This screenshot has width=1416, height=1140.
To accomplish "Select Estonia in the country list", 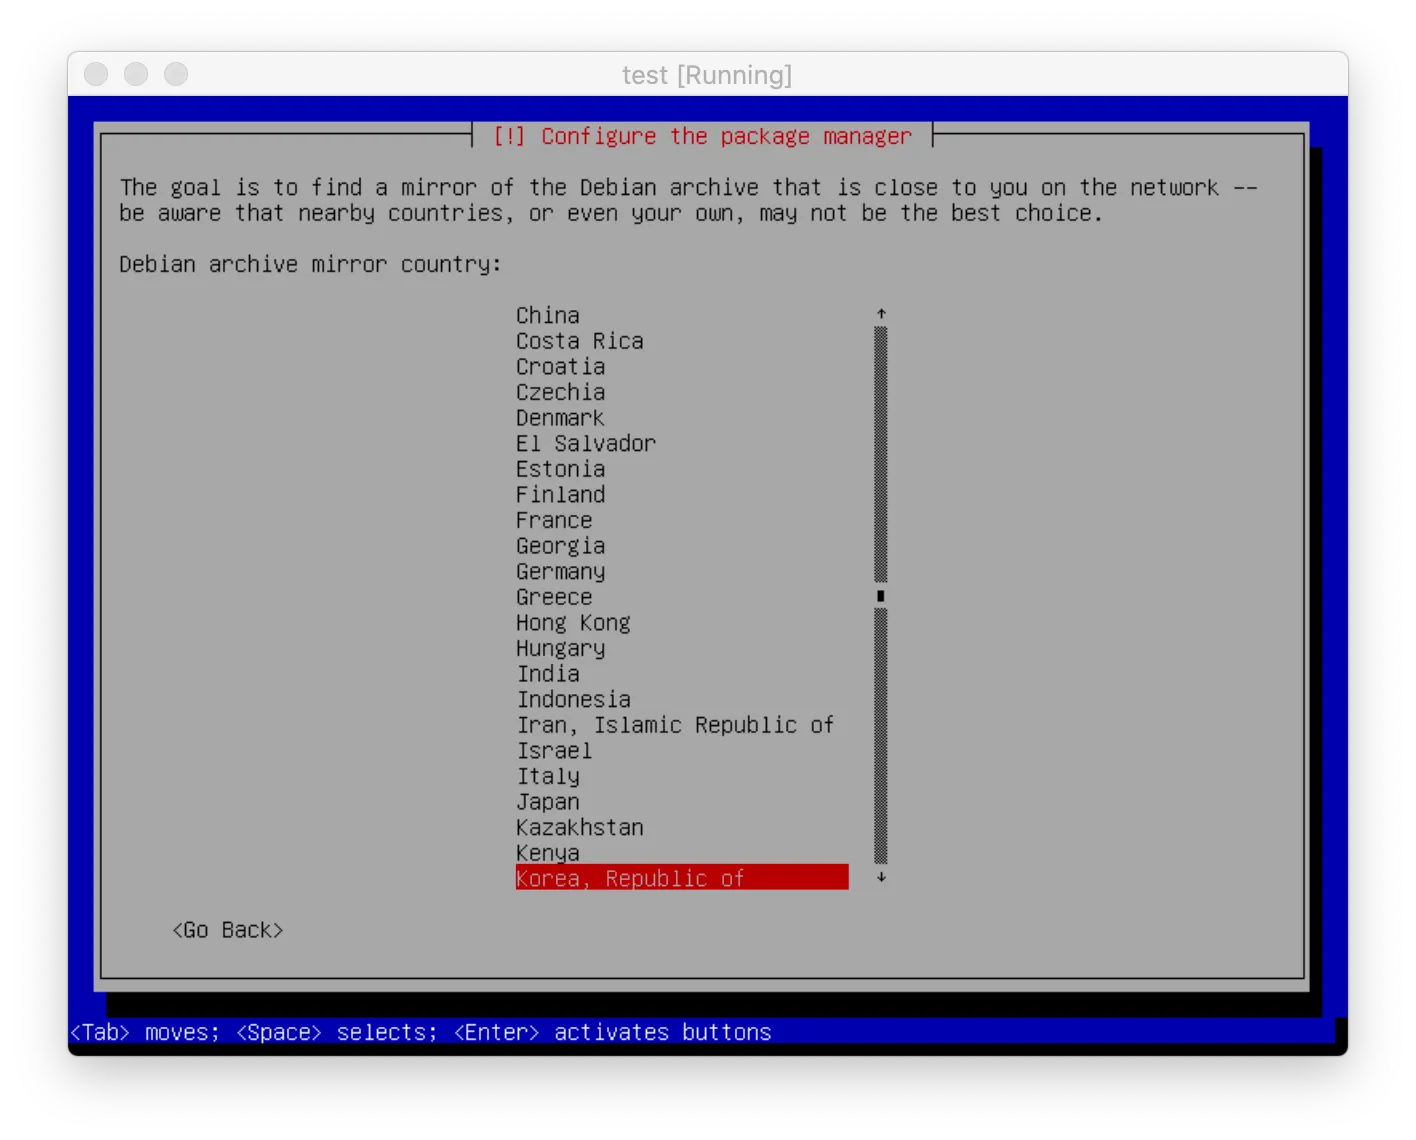I will [561, 469].
